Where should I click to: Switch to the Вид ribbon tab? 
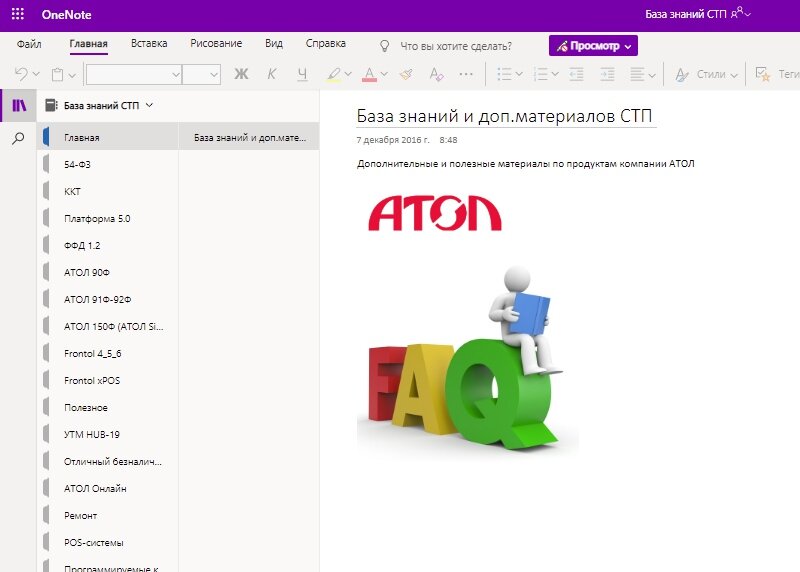click(x=274, y=43)
